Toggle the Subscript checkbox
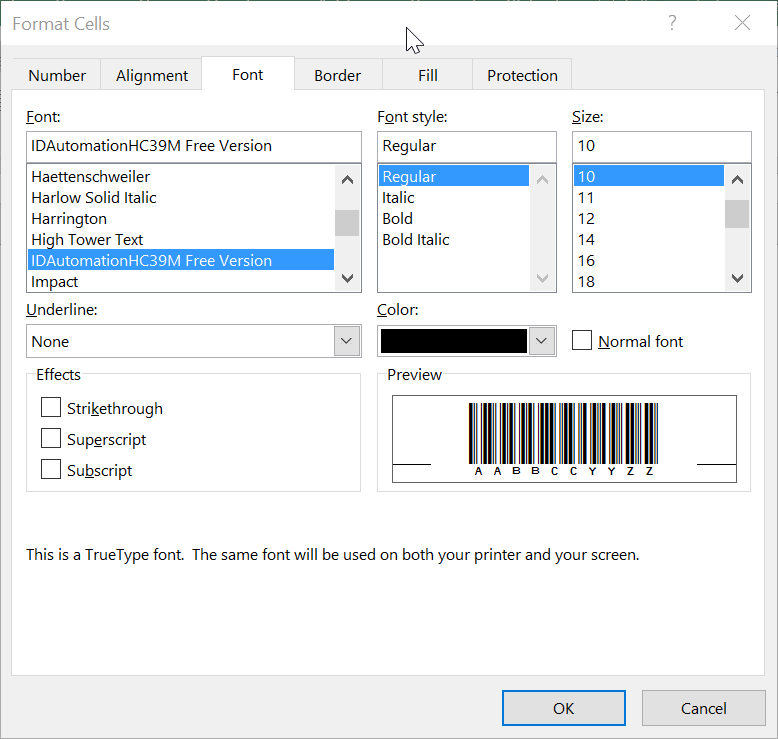The height and width of the screenshot is (739, 778). (51, 470)
